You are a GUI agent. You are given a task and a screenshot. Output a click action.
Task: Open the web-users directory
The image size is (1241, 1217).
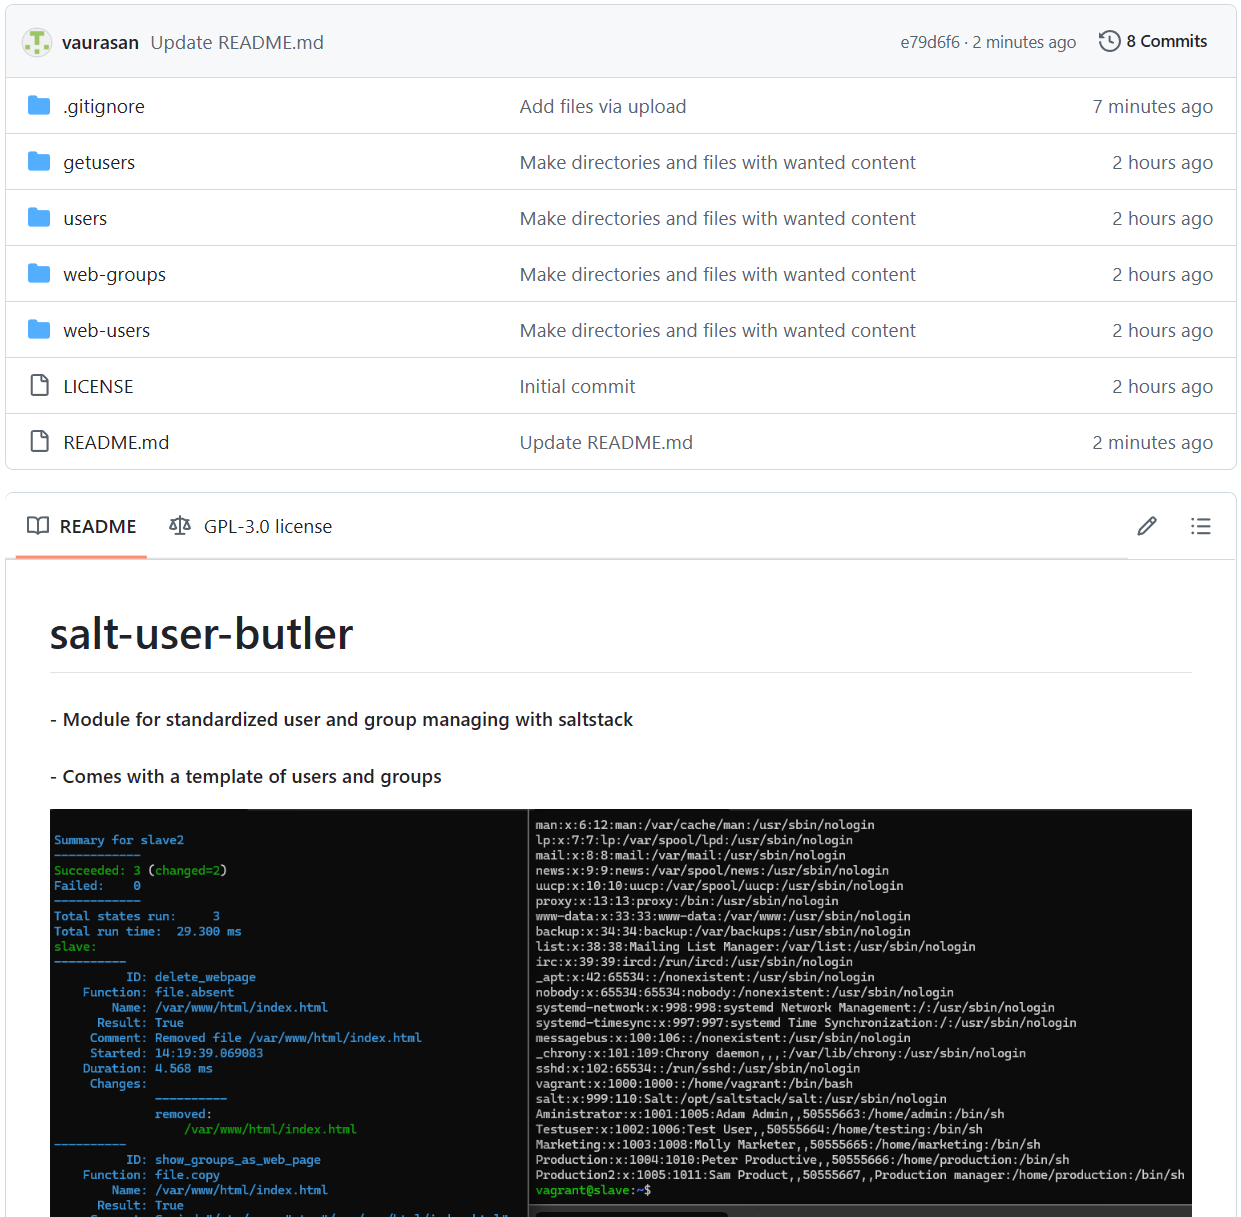coord(106,330)
